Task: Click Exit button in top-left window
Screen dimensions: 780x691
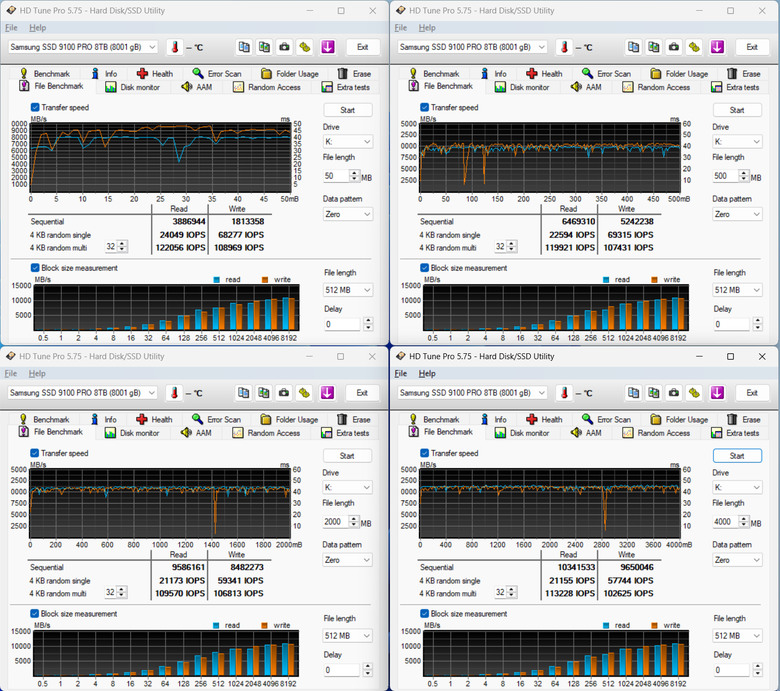Action: (363, 47)
